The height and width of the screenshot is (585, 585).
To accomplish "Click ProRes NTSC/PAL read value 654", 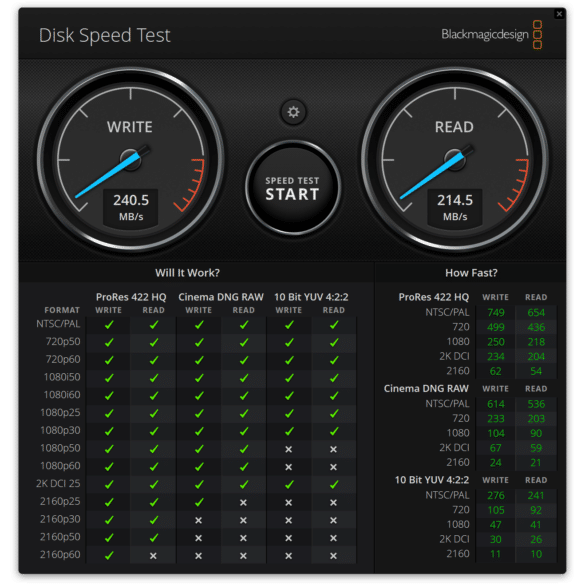I will pyautogui.click(x=536, y=312).
